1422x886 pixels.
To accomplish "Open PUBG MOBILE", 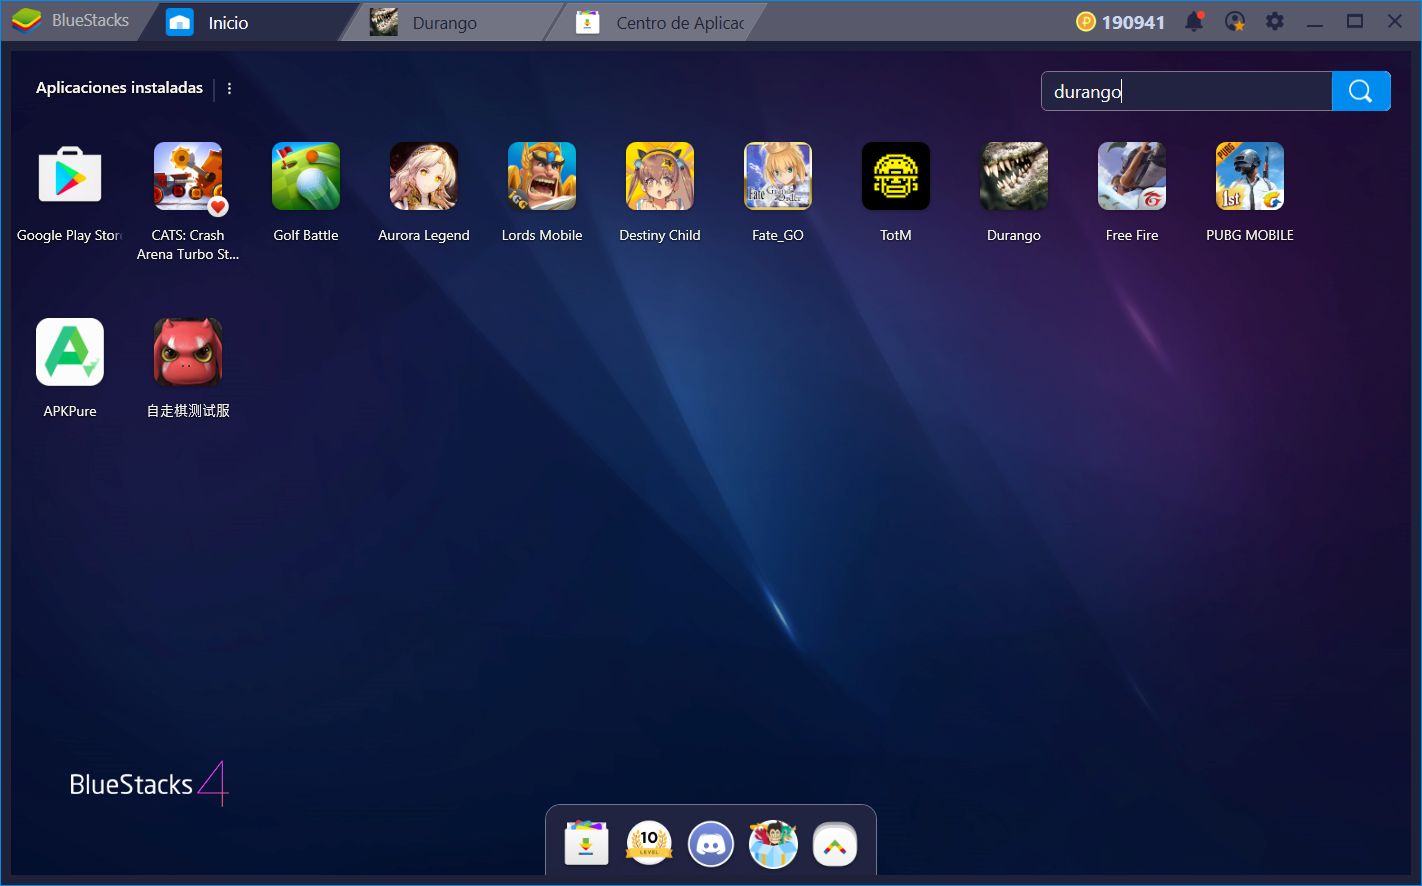I will click(1250, 176).
